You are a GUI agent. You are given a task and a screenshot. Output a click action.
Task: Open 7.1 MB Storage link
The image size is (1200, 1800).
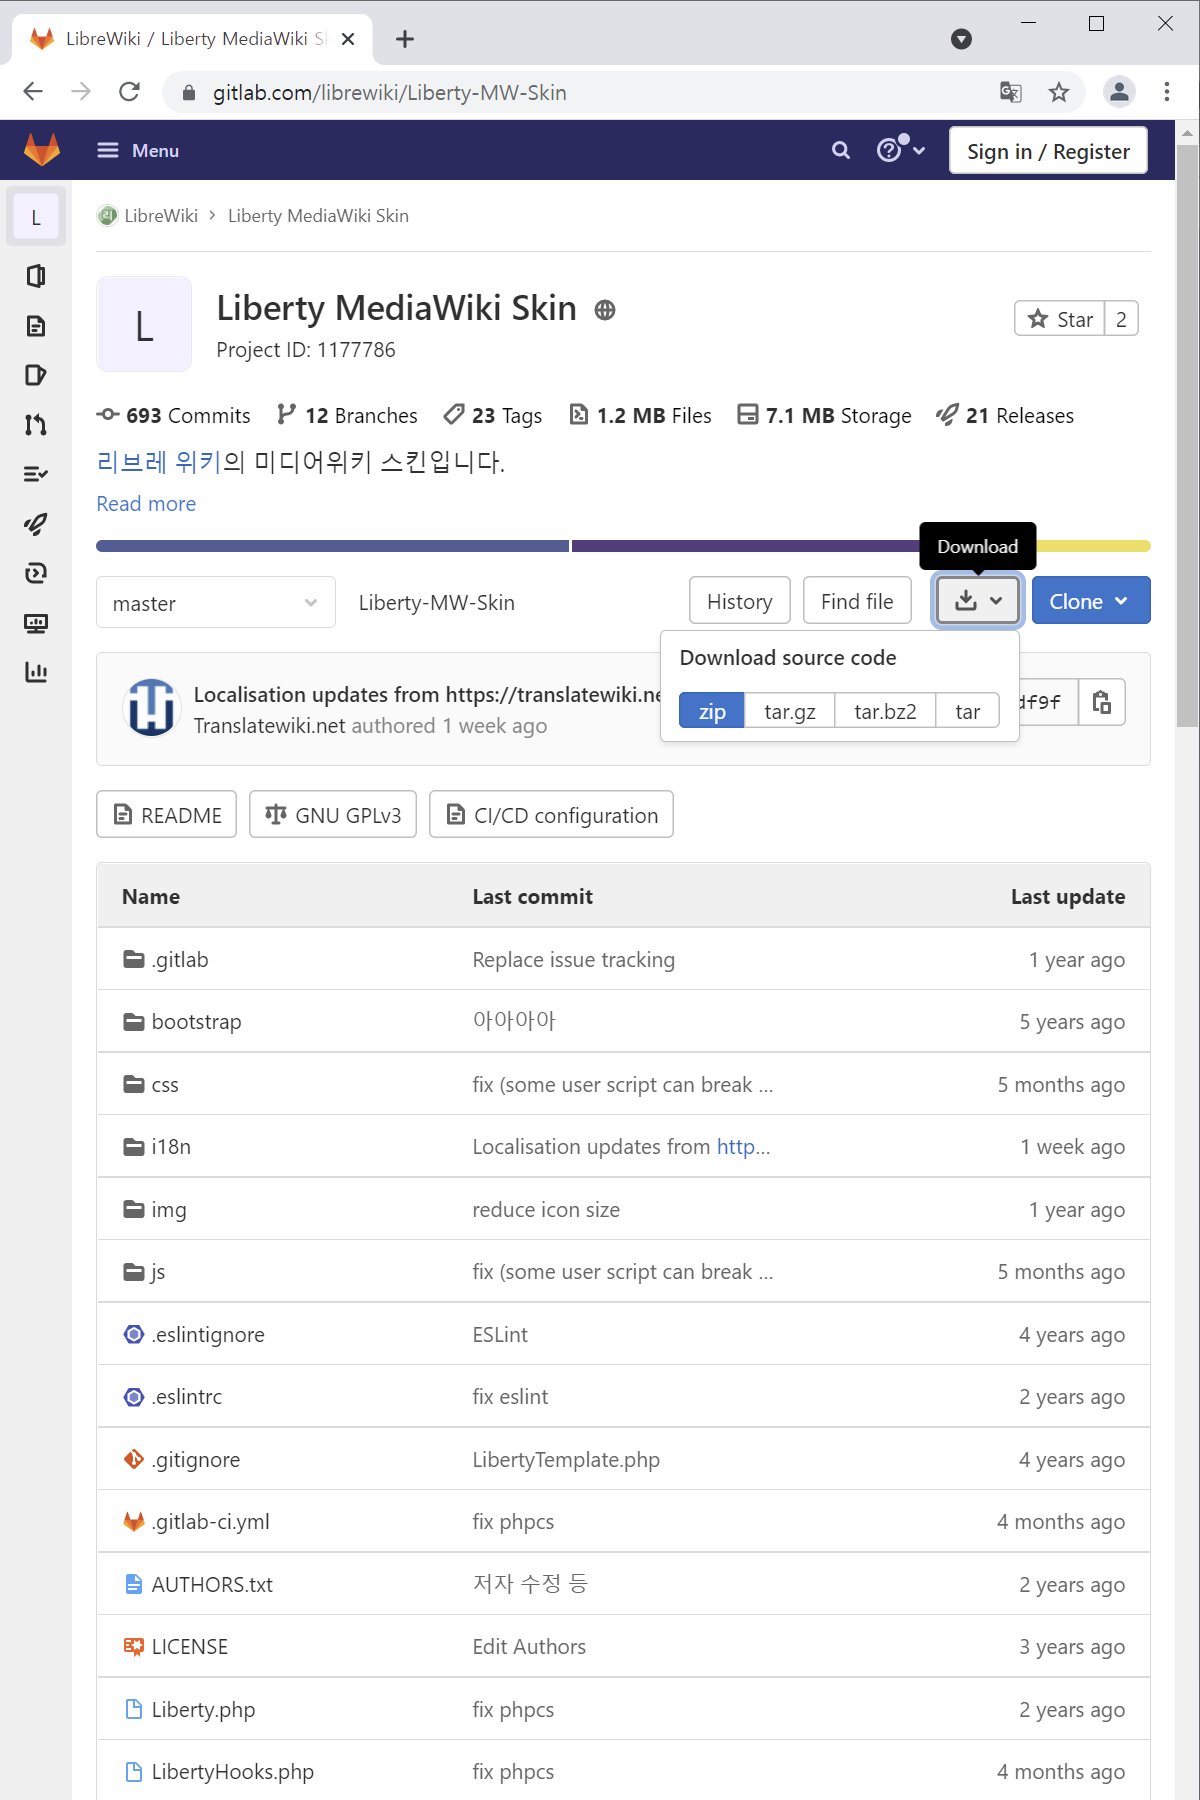824,416
